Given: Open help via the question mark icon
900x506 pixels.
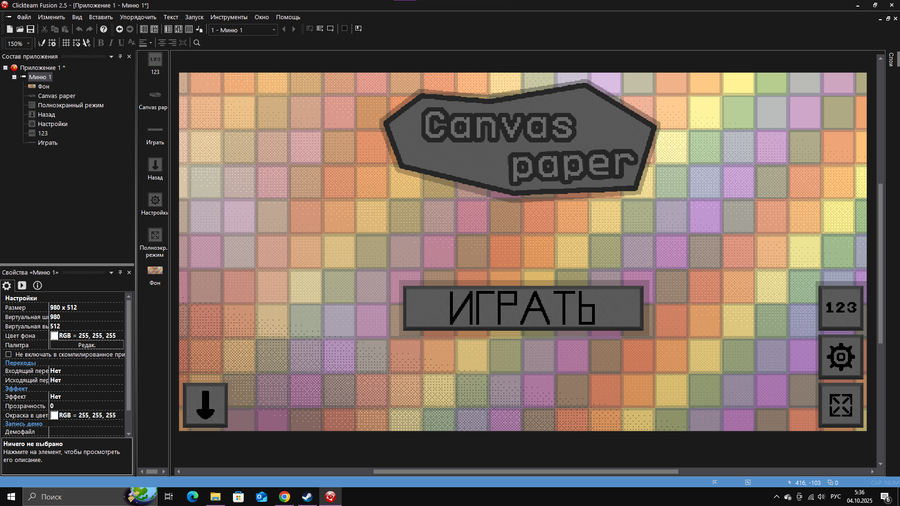Looking at the screenshot, I should 103,29.
